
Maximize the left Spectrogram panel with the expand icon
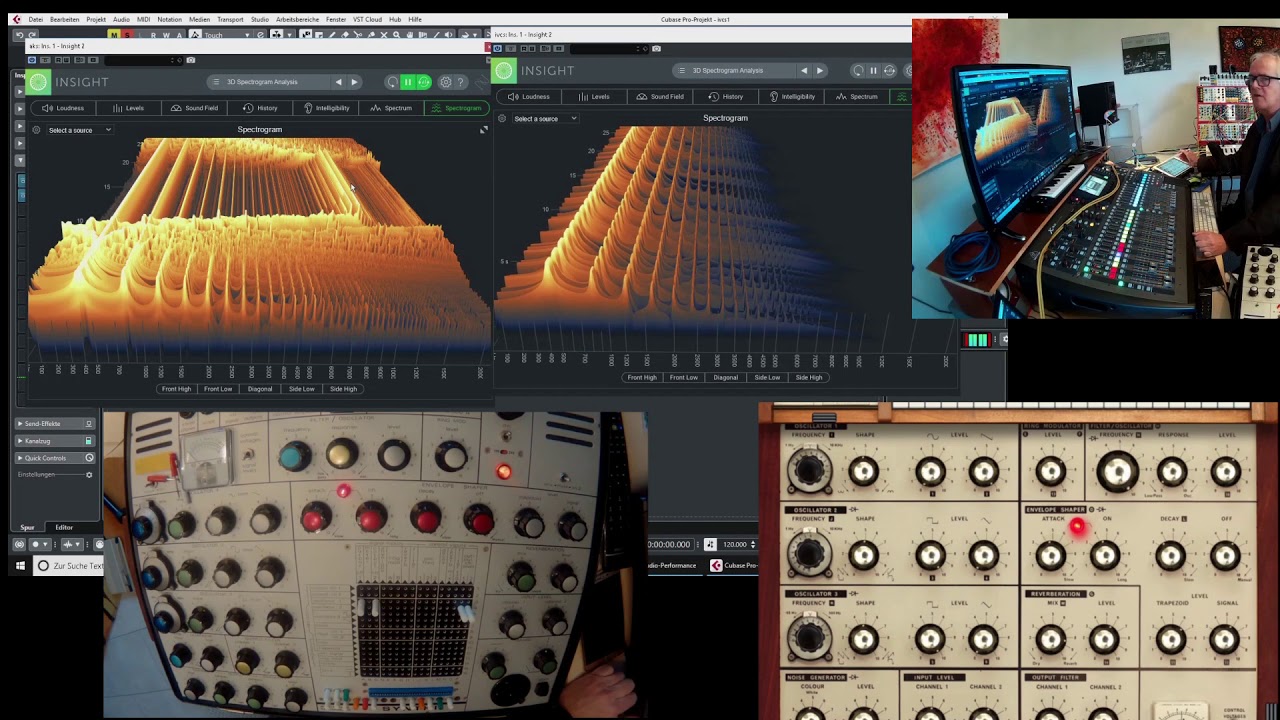[484, 130]
